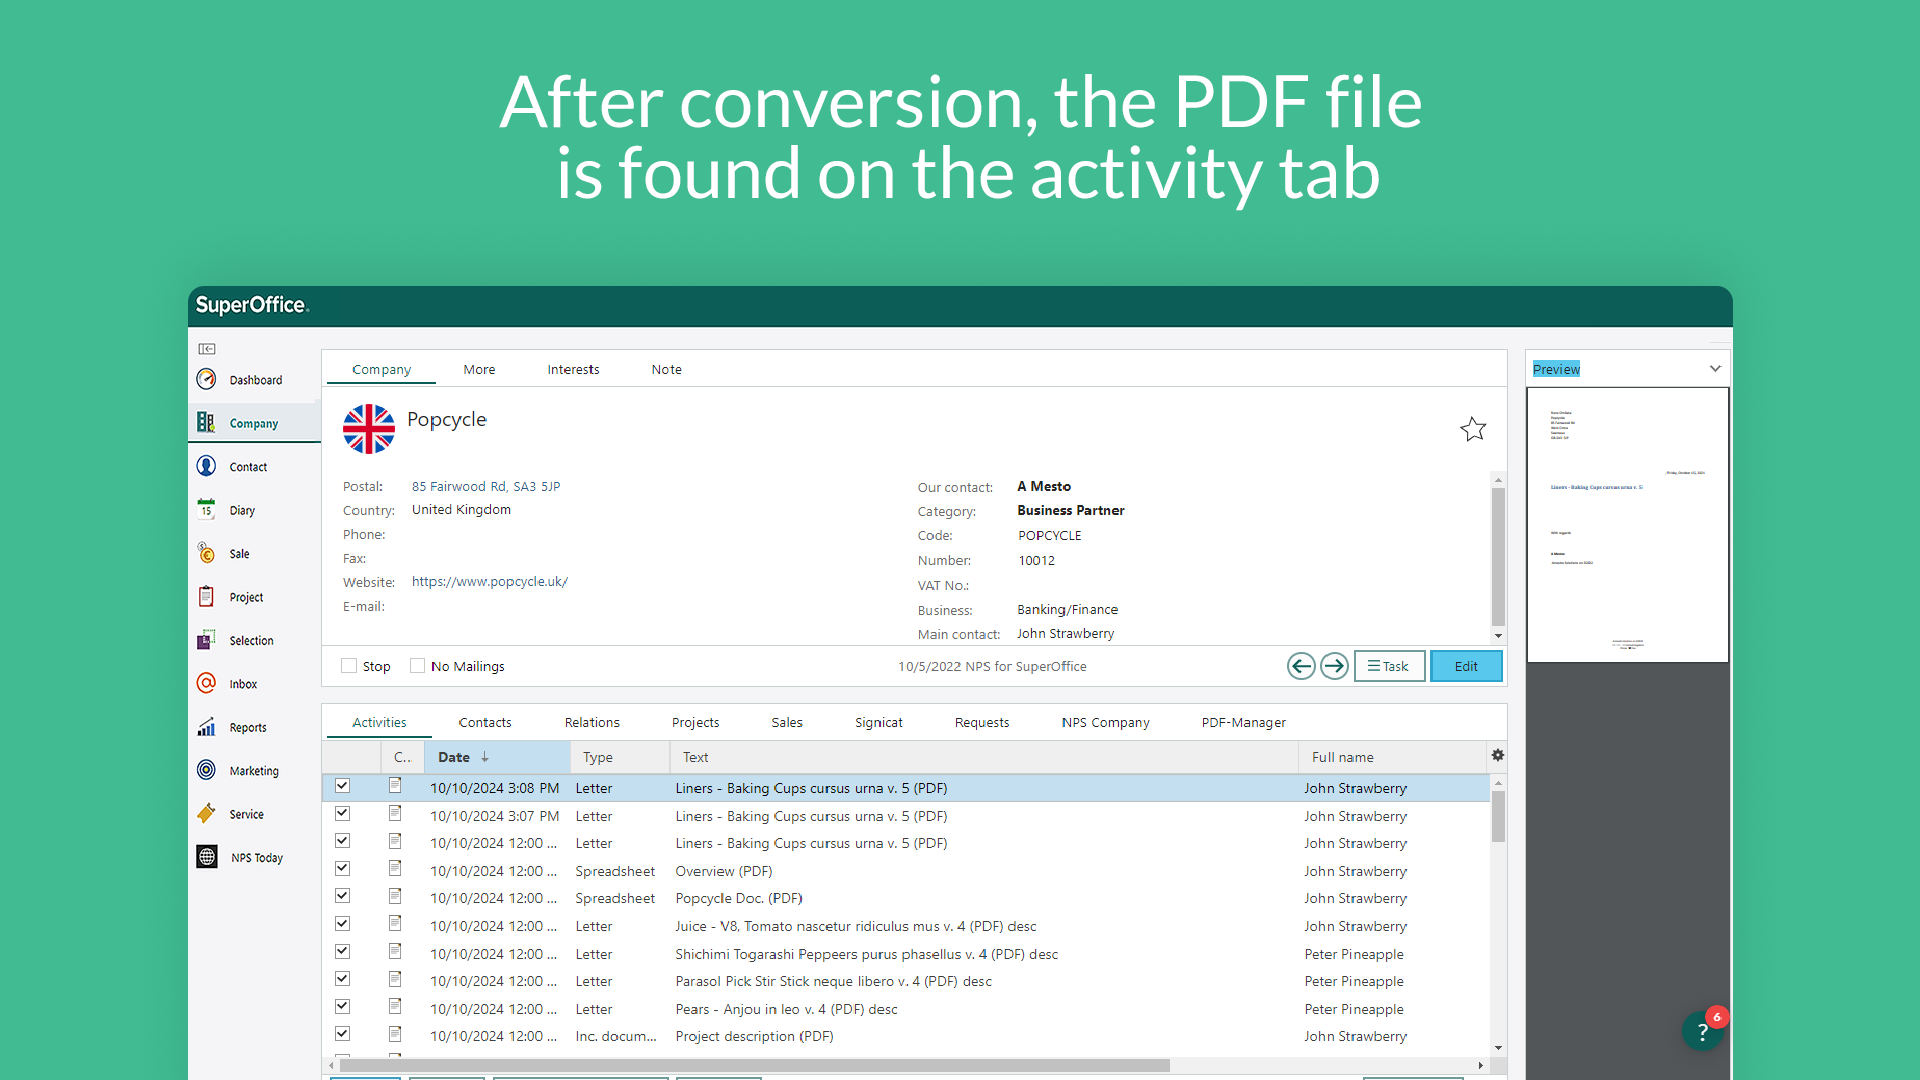Open the Task menu button
This screenshot has width=1920, height=1080.
tap(1389, 666)
